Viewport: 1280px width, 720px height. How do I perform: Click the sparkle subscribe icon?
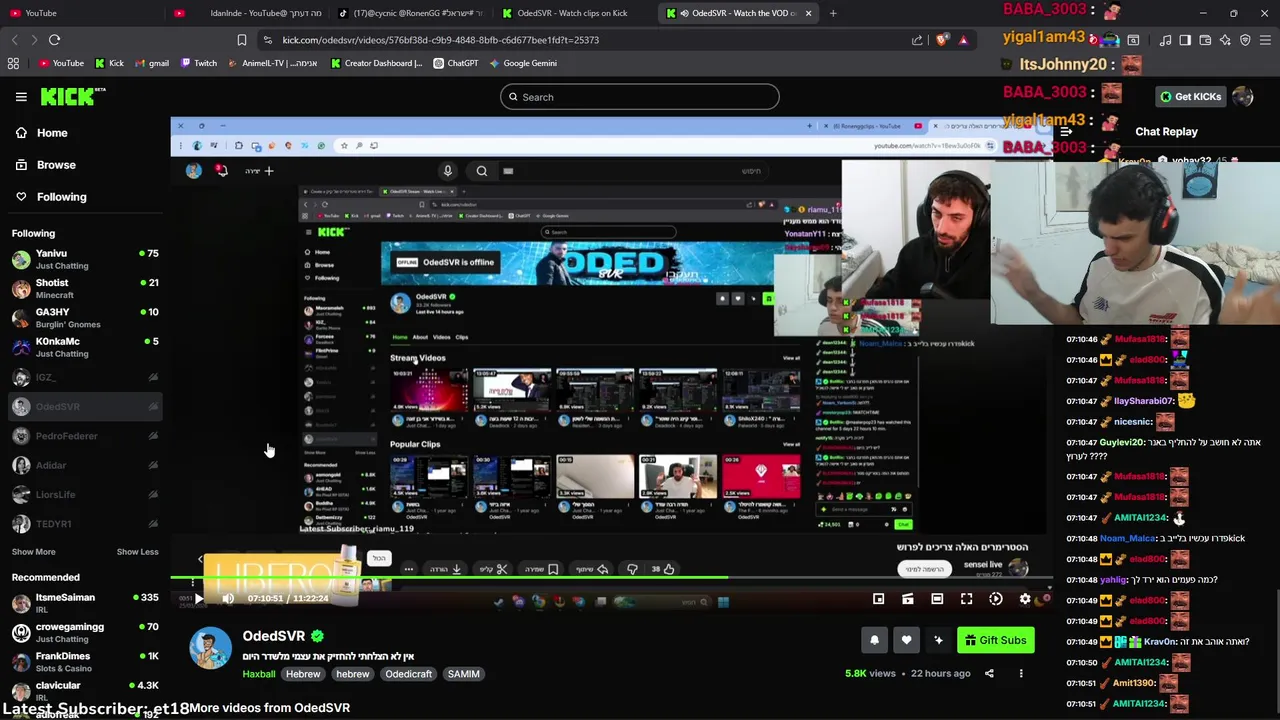[938, 640]
